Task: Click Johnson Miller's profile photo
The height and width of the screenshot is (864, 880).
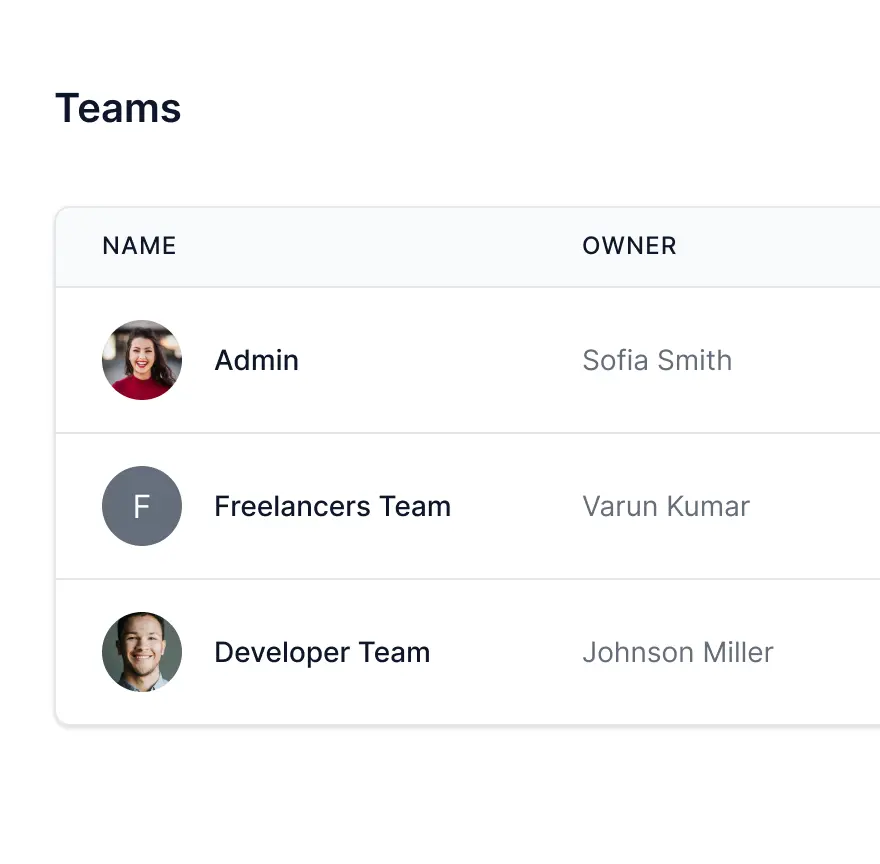Action: (141, 651)
